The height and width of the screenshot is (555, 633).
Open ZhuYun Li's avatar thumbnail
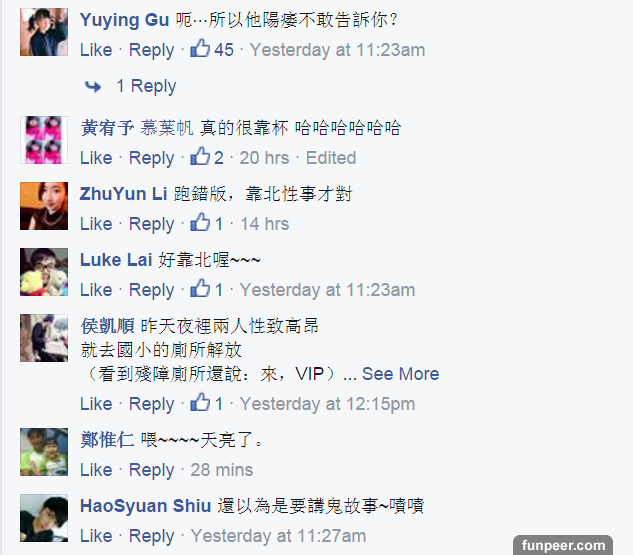click(x=44, y=206)
